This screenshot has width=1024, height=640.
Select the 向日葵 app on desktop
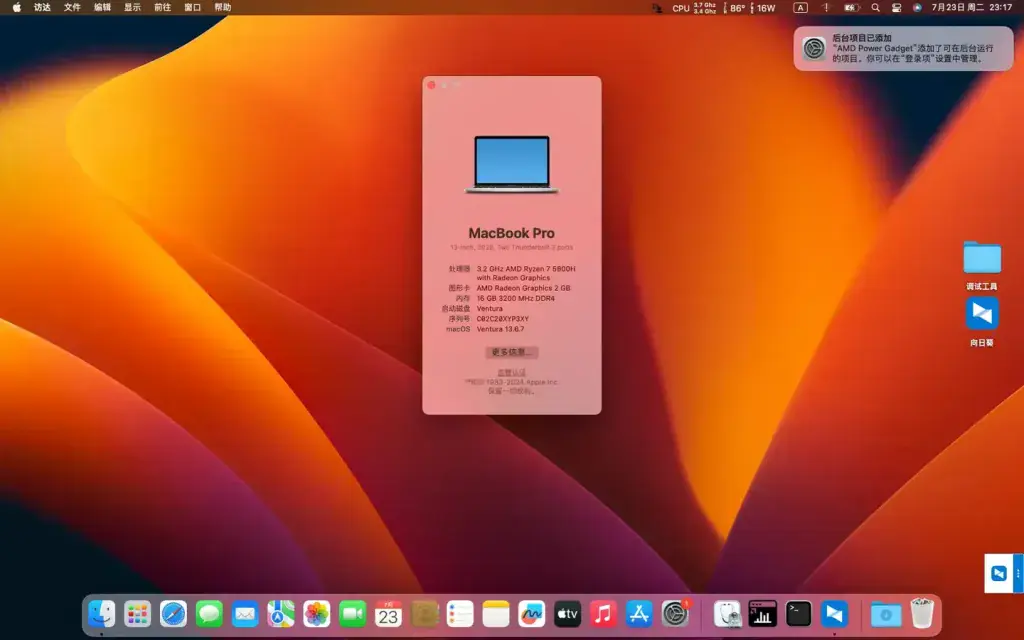(982, 322)
